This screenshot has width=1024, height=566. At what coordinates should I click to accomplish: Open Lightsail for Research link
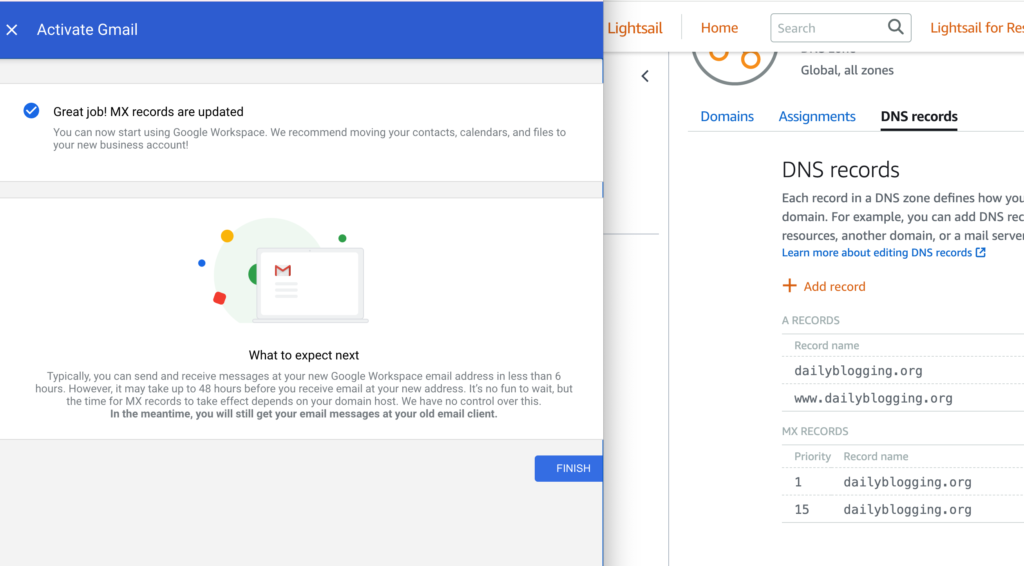click(975, 28)
